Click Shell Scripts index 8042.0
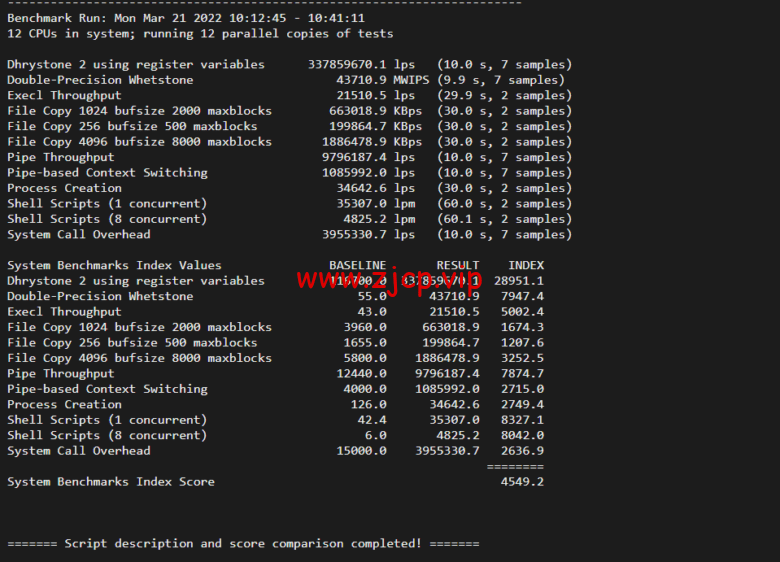The image size is (780, 562). [523, 435]
